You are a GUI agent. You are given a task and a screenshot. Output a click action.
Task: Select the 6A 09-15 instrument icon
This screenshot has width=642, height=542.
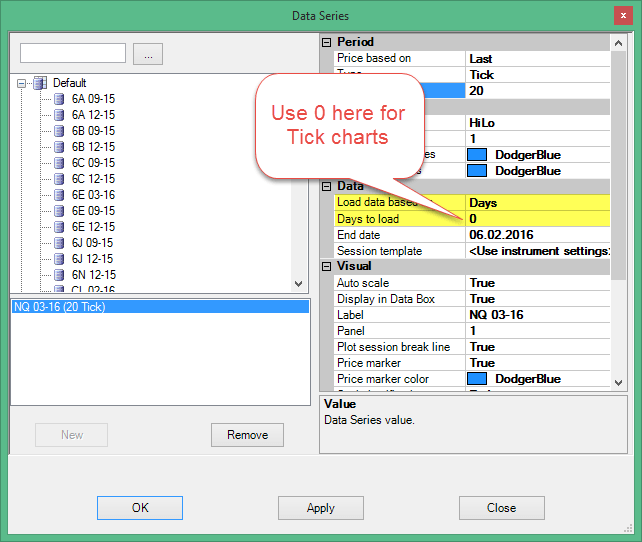coord(59,99)
